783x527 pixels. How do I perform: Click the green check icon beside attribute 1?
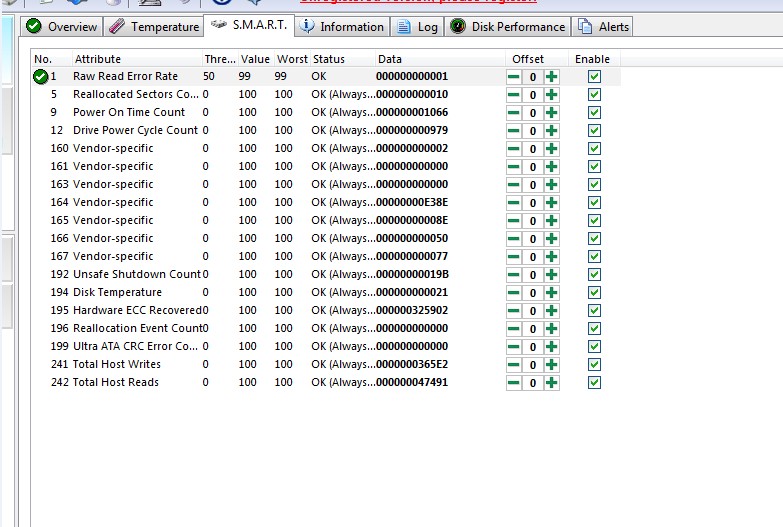pos(40,76)
